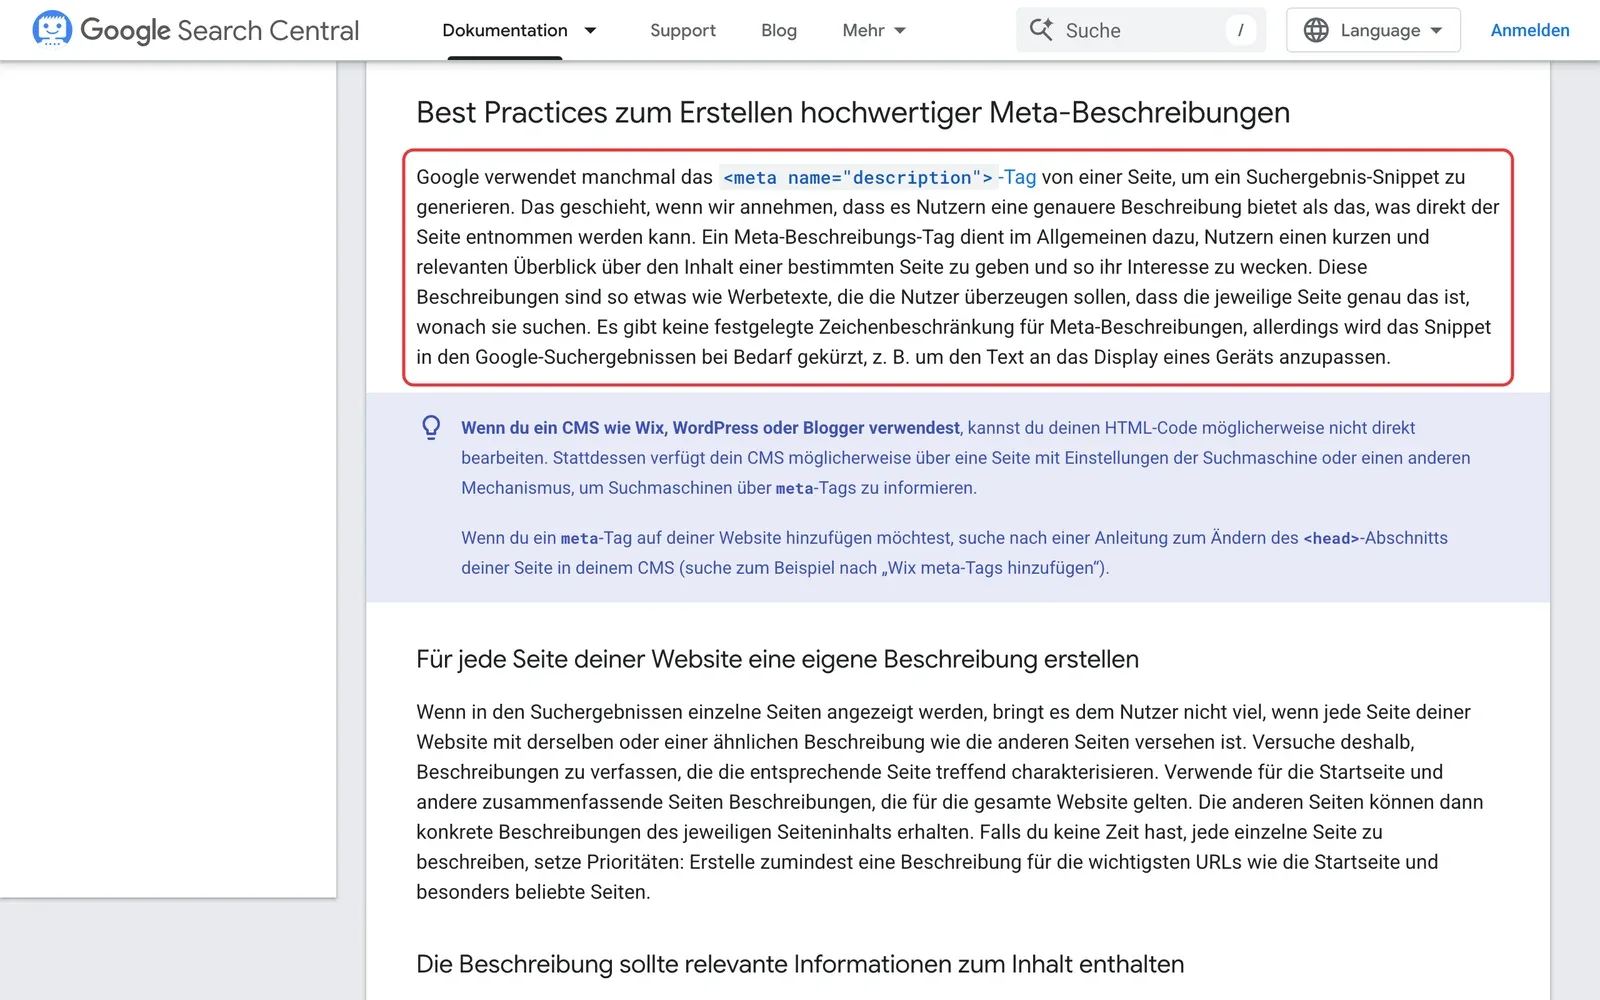This screenshot has height=1000, width=1600.
Task: Click the '<head>' code text in tip box
Action: click(1331, 538)
